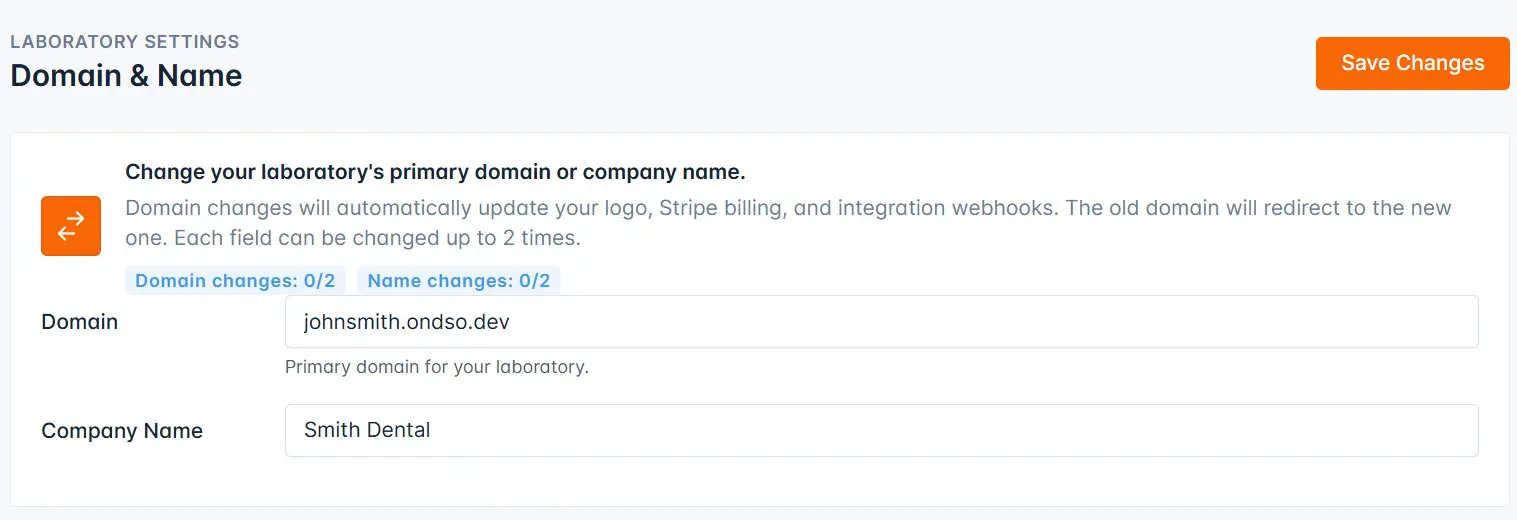
Task: Click the bold 'Change your laboratory's primary domain' title
Action: coord(435,172)
